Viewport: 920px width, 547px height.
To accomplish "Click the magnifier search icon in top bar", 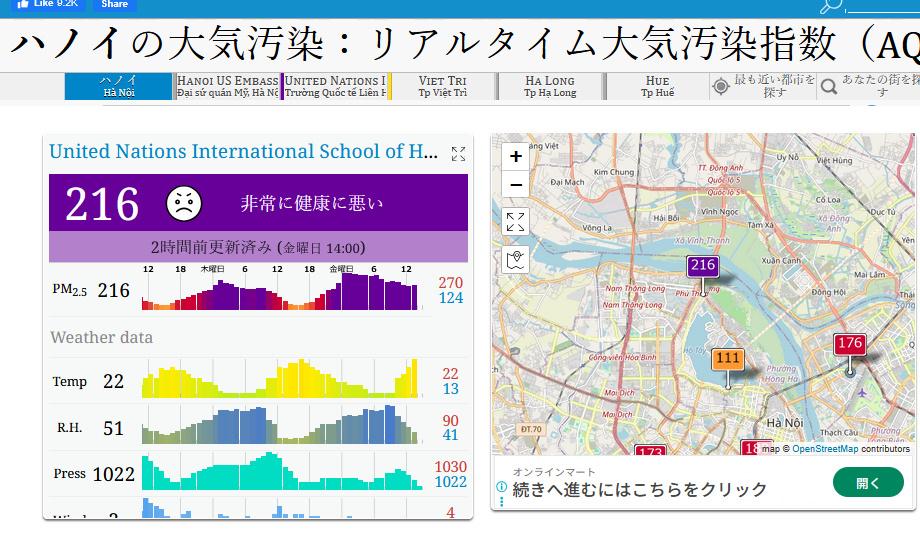I will (831, 6).
